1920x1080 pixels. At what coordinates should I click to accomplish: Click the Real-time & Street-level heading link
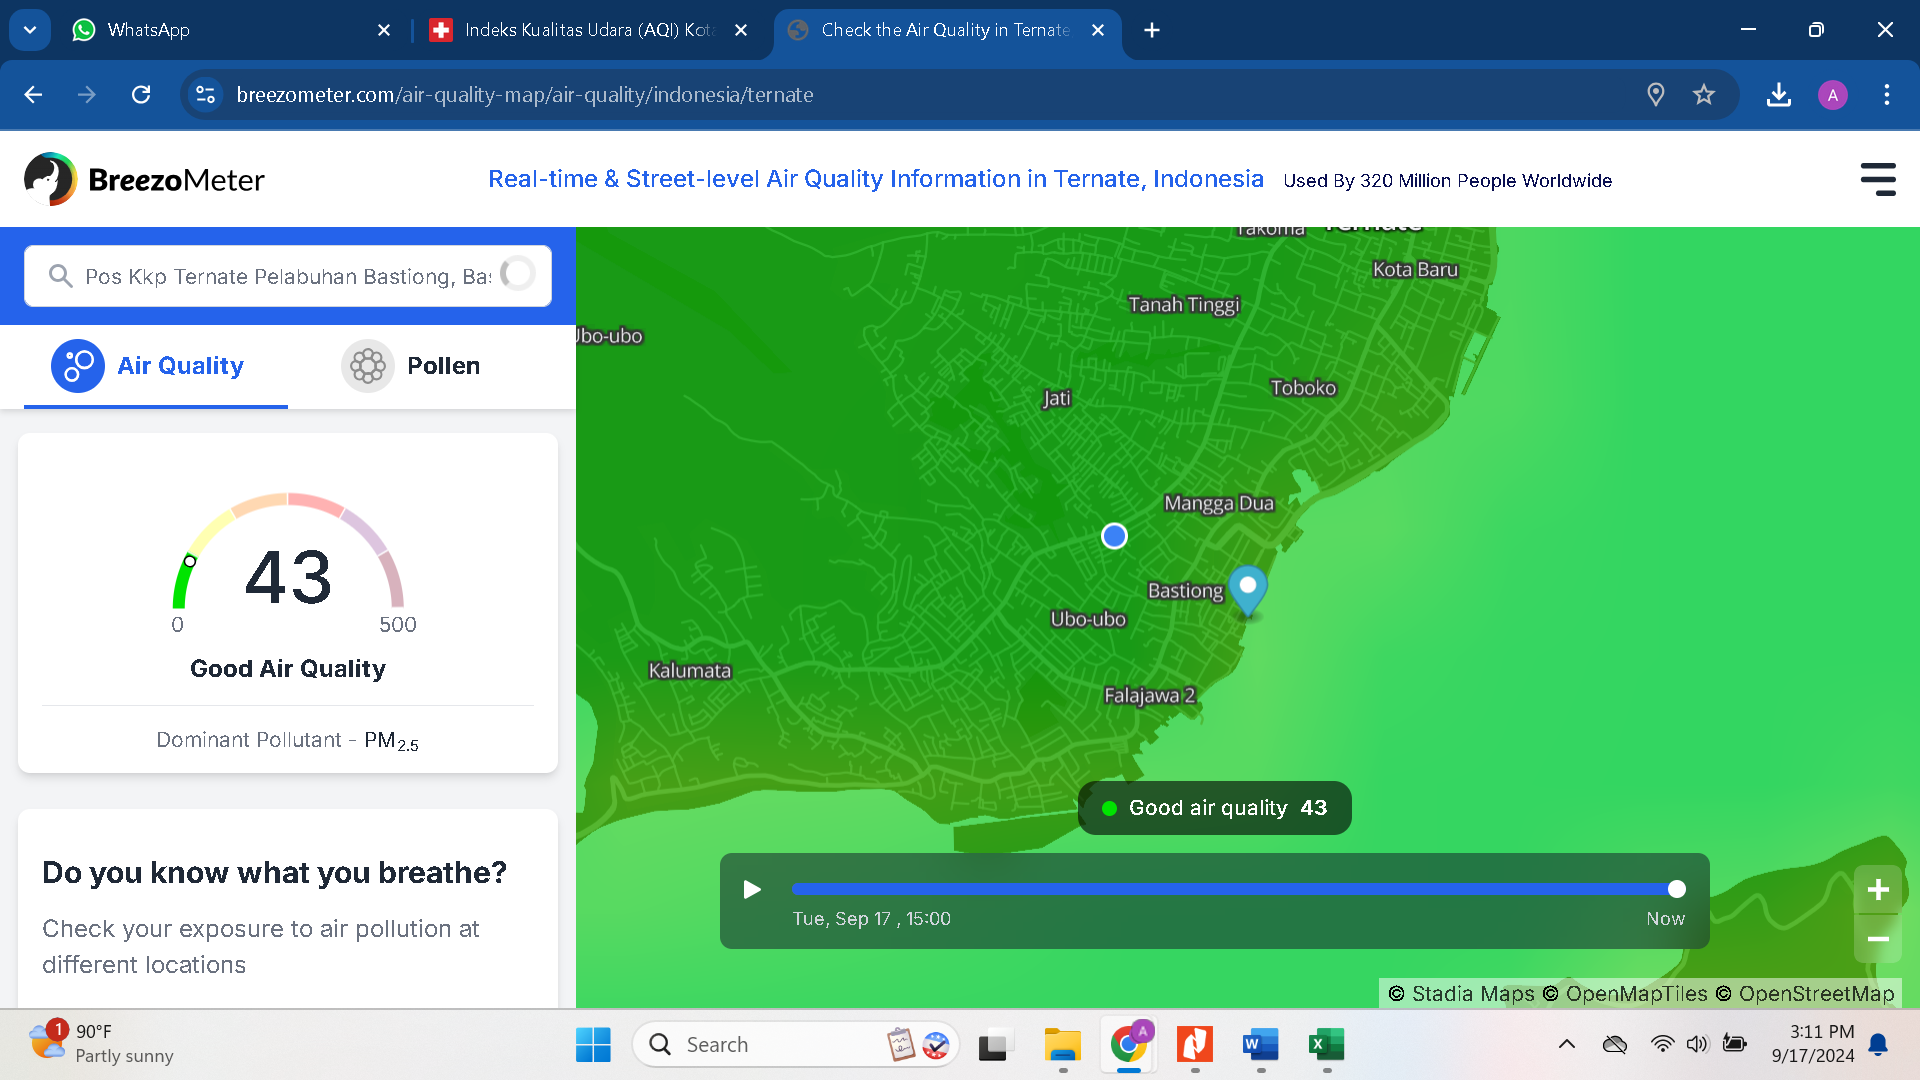point(876,179)
